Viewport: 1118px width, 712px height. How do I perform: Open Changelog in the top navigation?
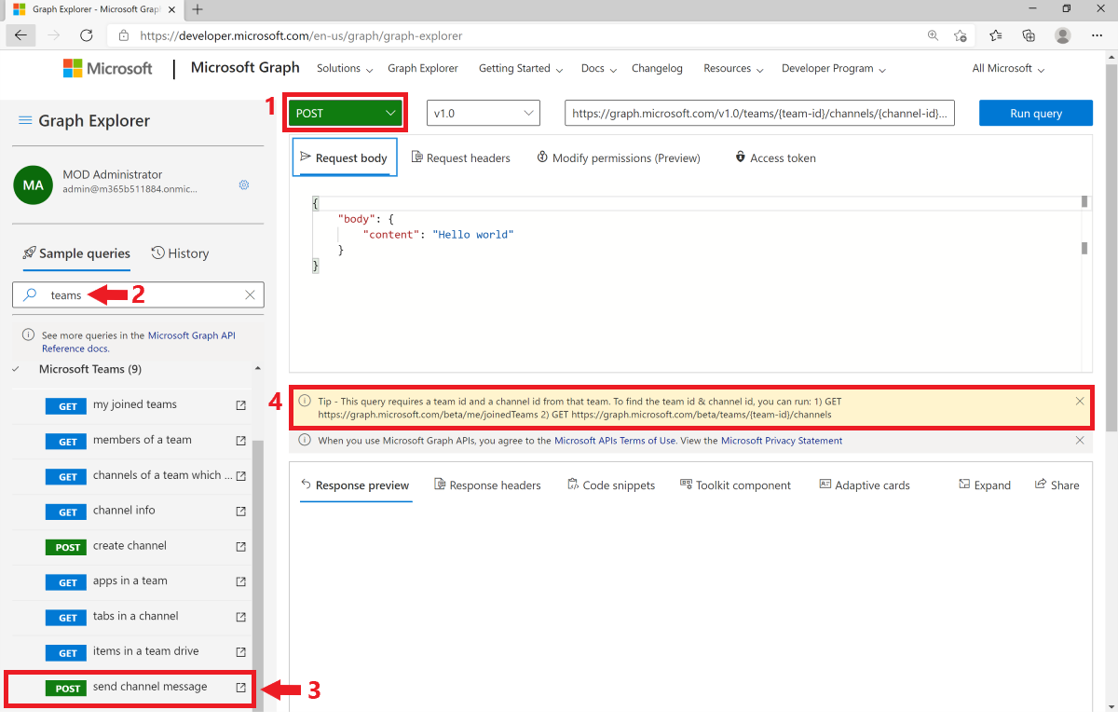(657, 68)
